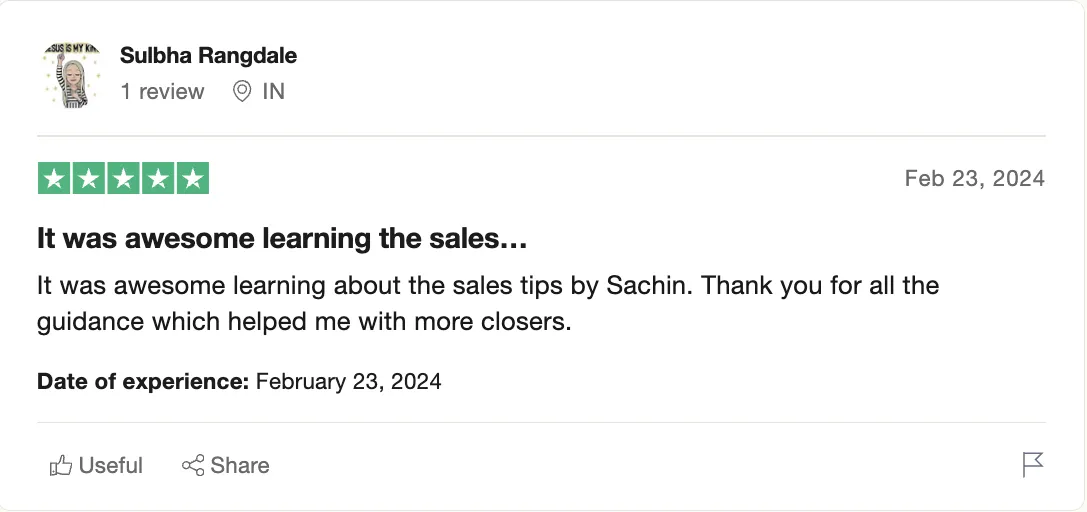This screenshot has height=512, width=1087.
Task: Select the third green rating star
Action: [x=123, y=178]
